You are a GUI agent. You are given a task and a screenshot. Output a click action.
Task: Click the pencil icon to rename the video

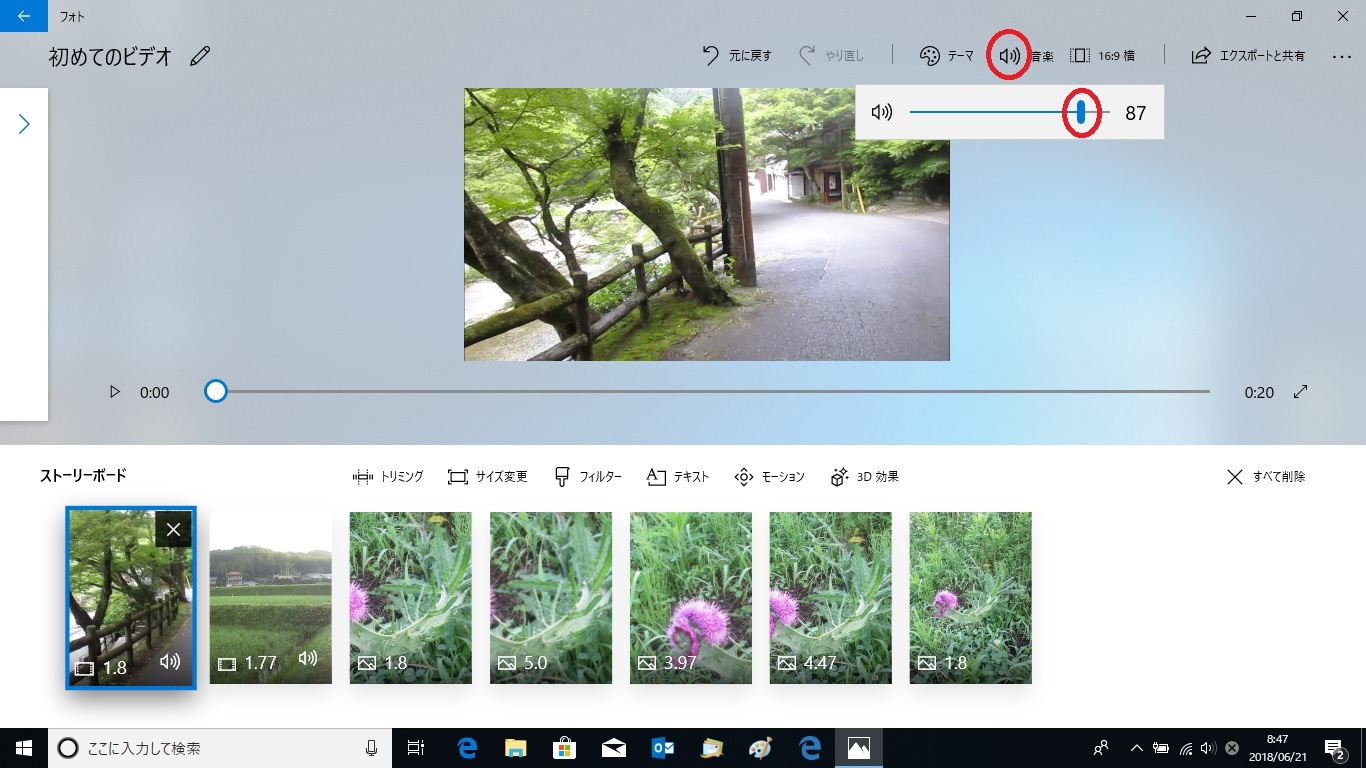(201, 56)
